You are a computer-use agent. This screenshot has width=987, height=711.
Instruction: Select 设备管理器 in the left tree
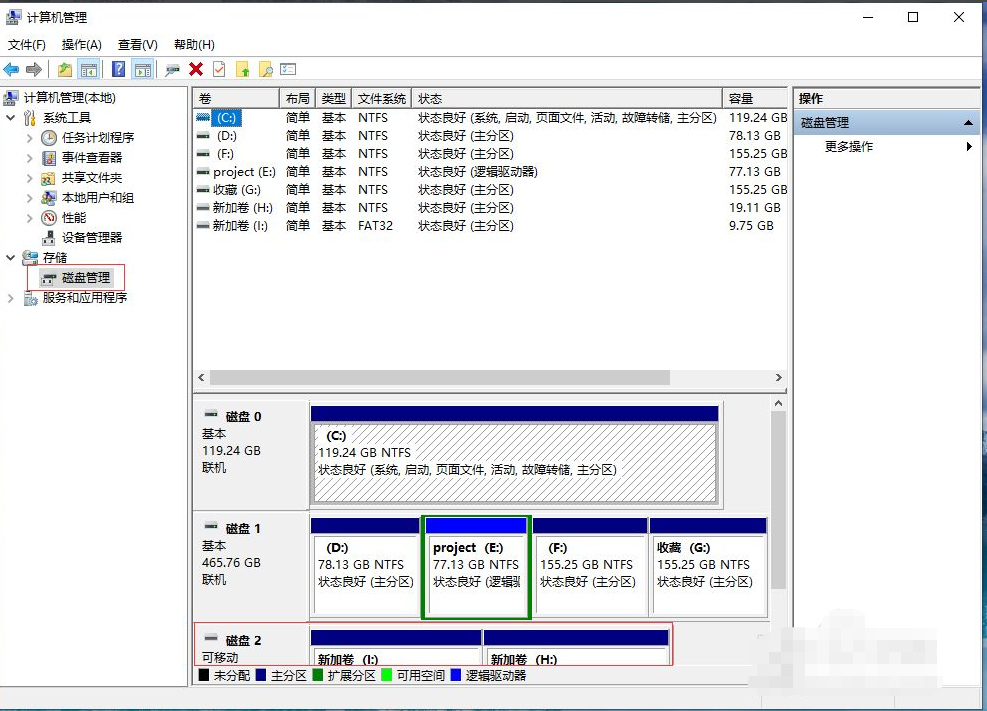[x=91, y=238]
